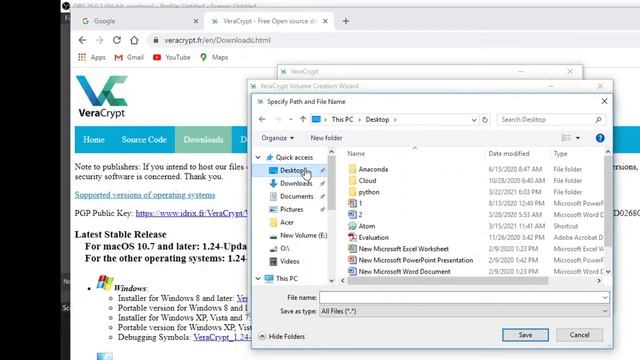The height and width of the screenshot is (360, 640).
Task: Select Downloads in navigation pane
Action: click(296, 183)
